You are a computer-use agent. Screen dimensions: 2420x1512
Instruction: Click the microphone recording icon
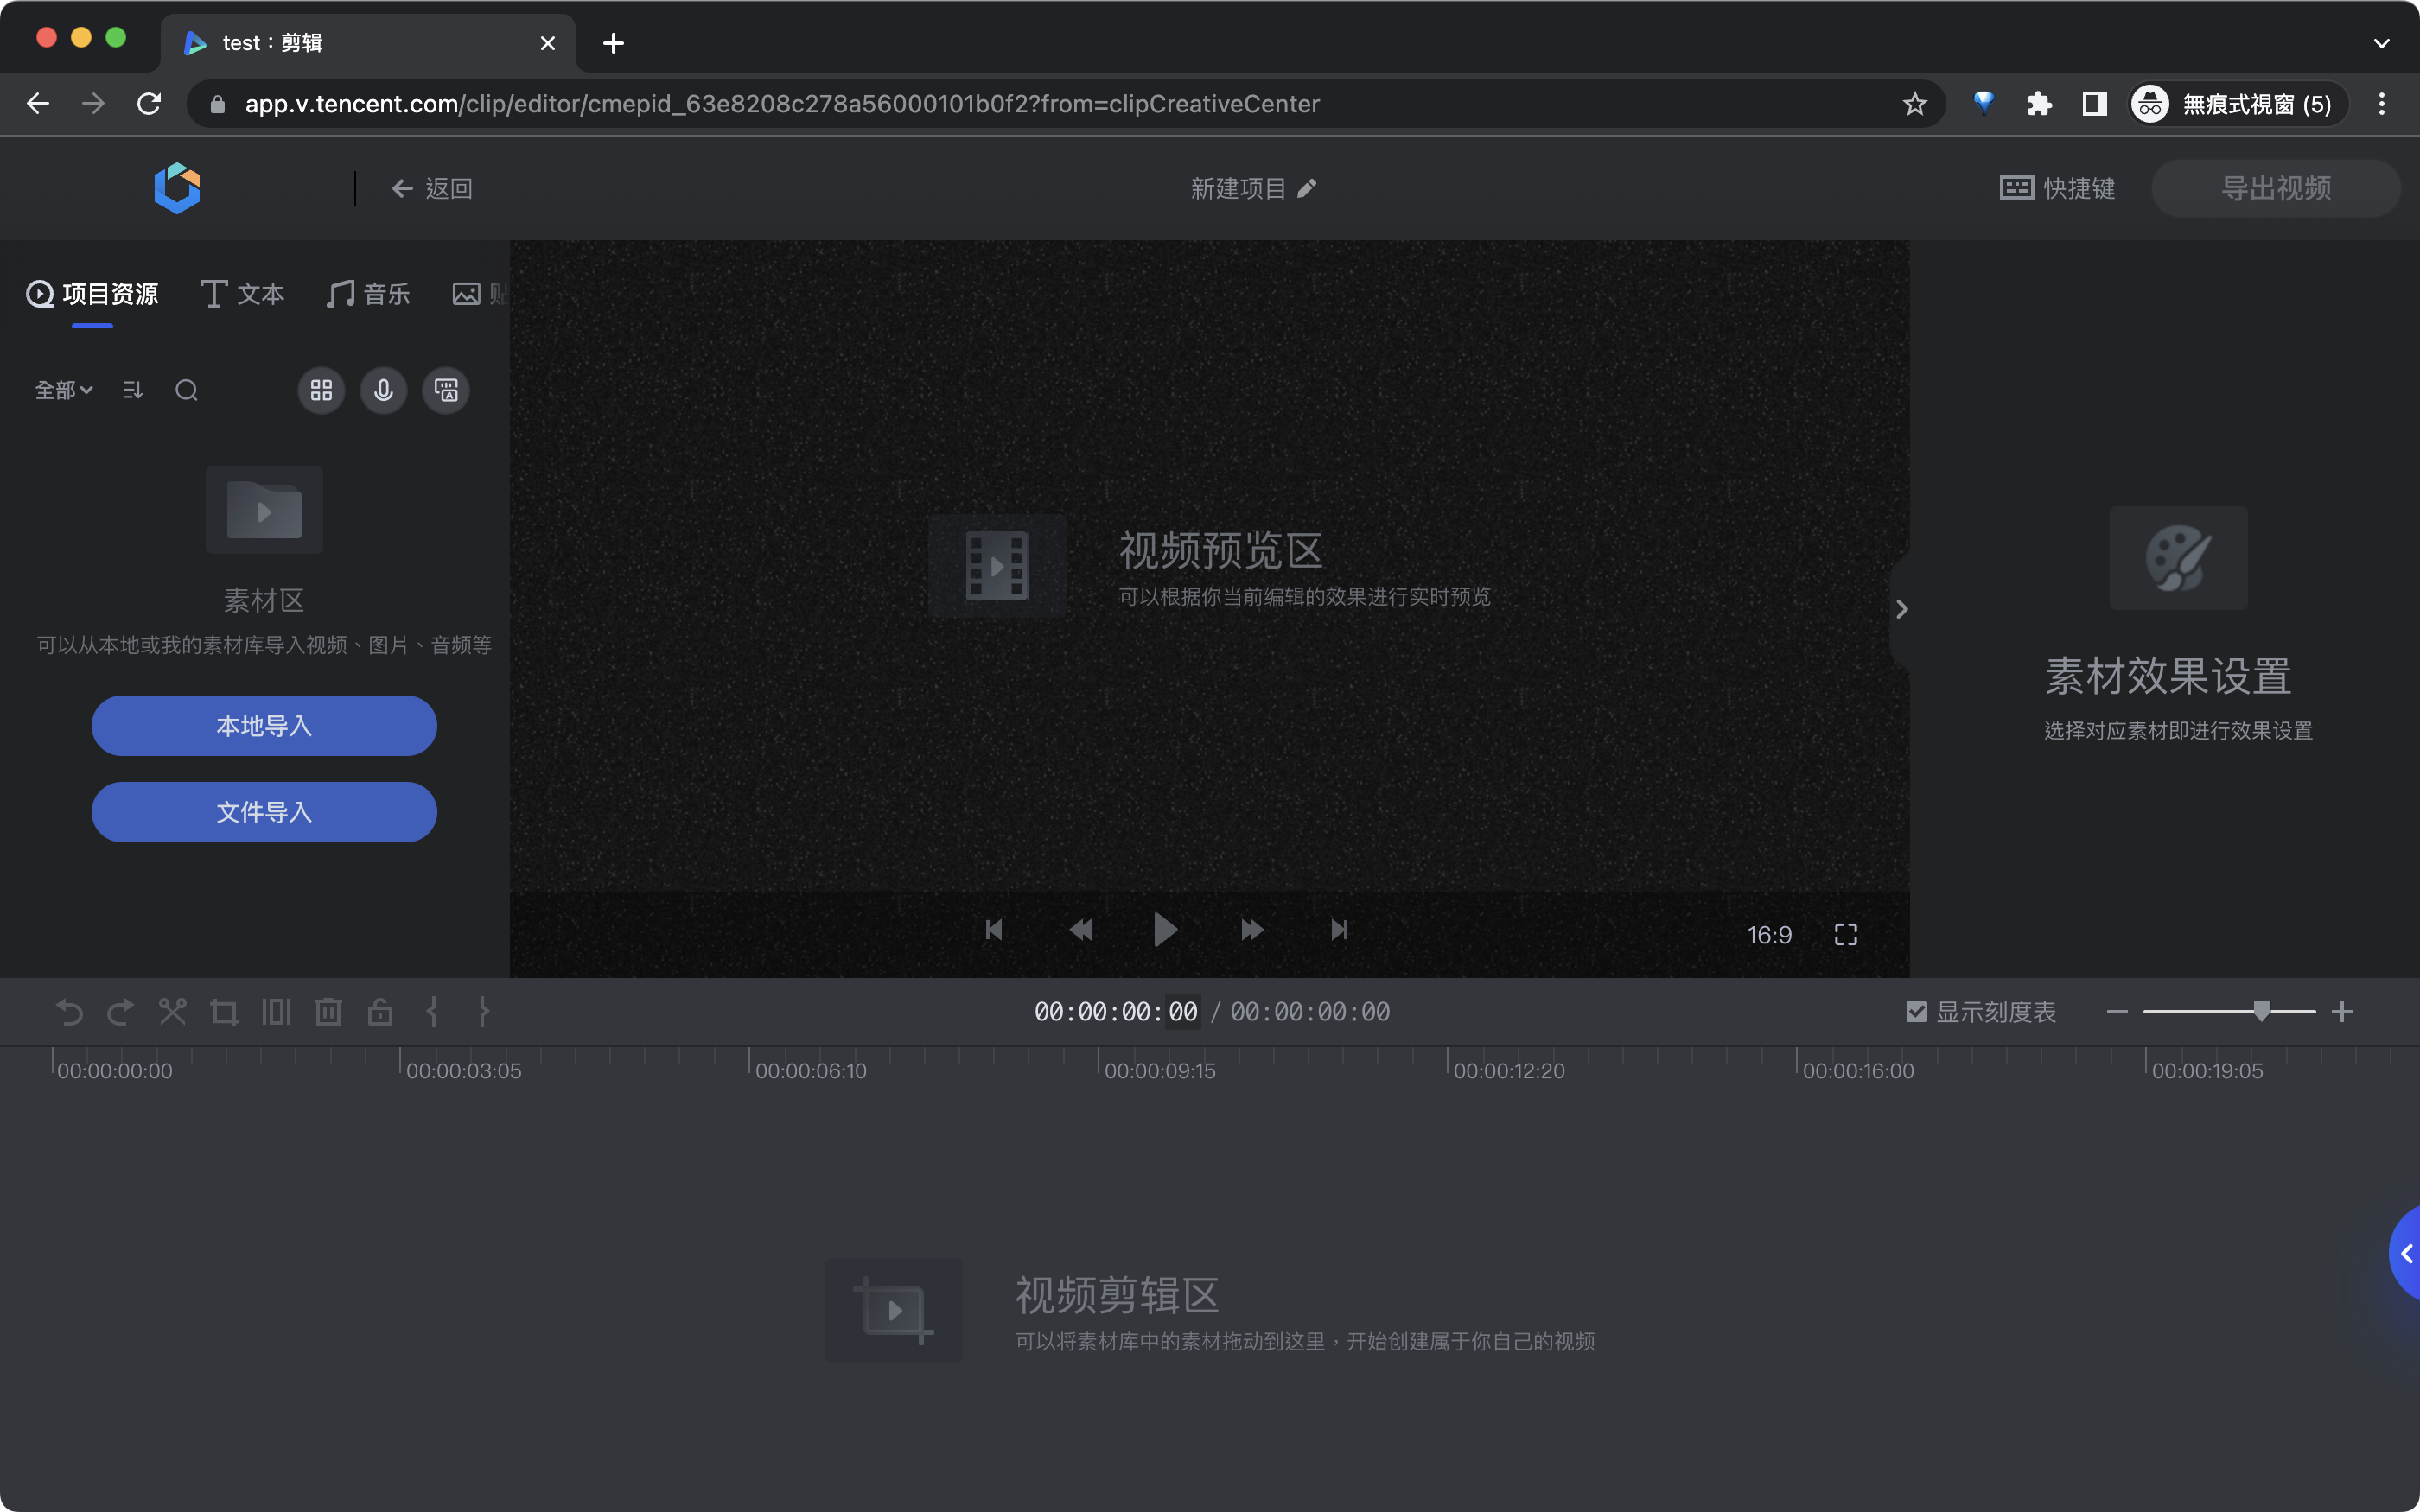point(383,390)
